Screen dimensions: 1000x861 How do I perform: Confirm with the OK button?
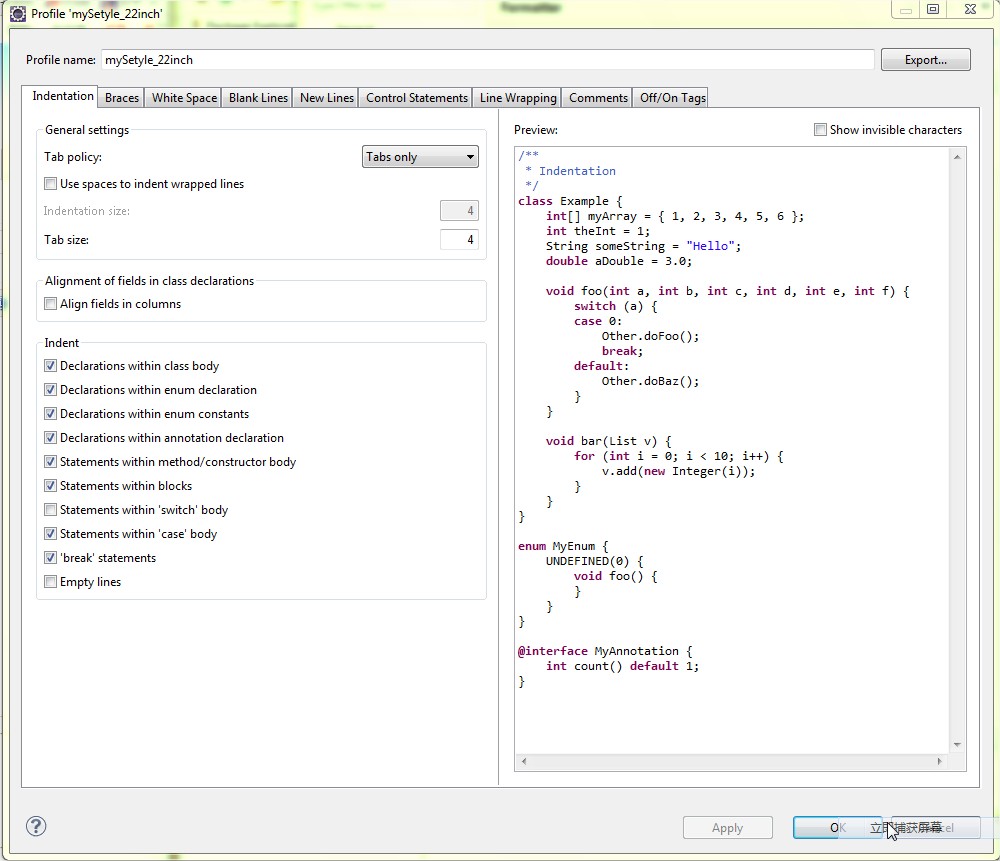tap(837, 828)
